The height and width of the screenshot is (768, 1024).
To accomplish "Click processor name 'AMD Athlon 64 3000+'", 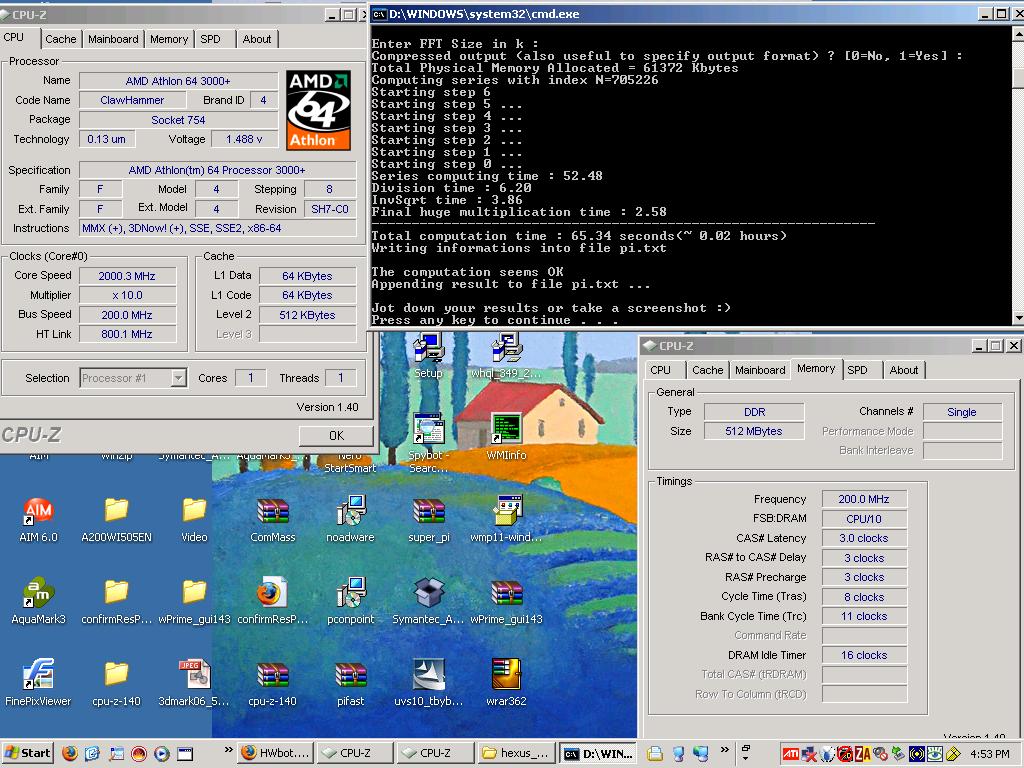I will 178,81.
